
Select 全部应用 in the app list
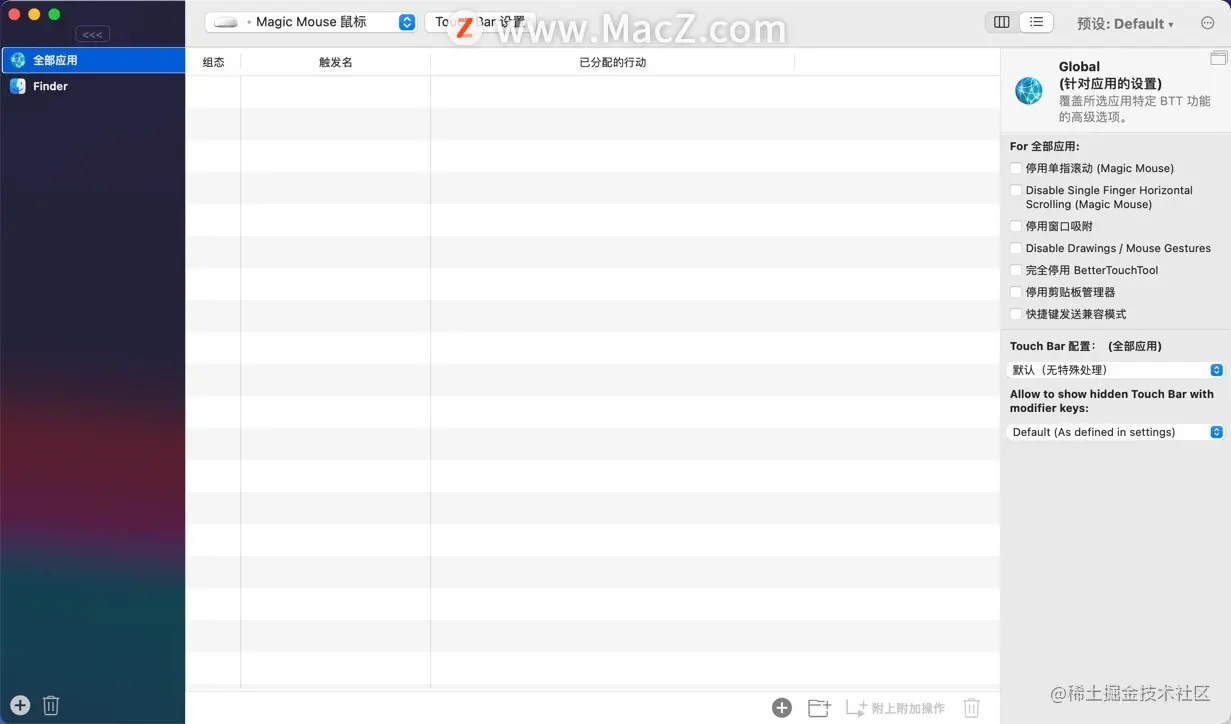coord(93,60)
